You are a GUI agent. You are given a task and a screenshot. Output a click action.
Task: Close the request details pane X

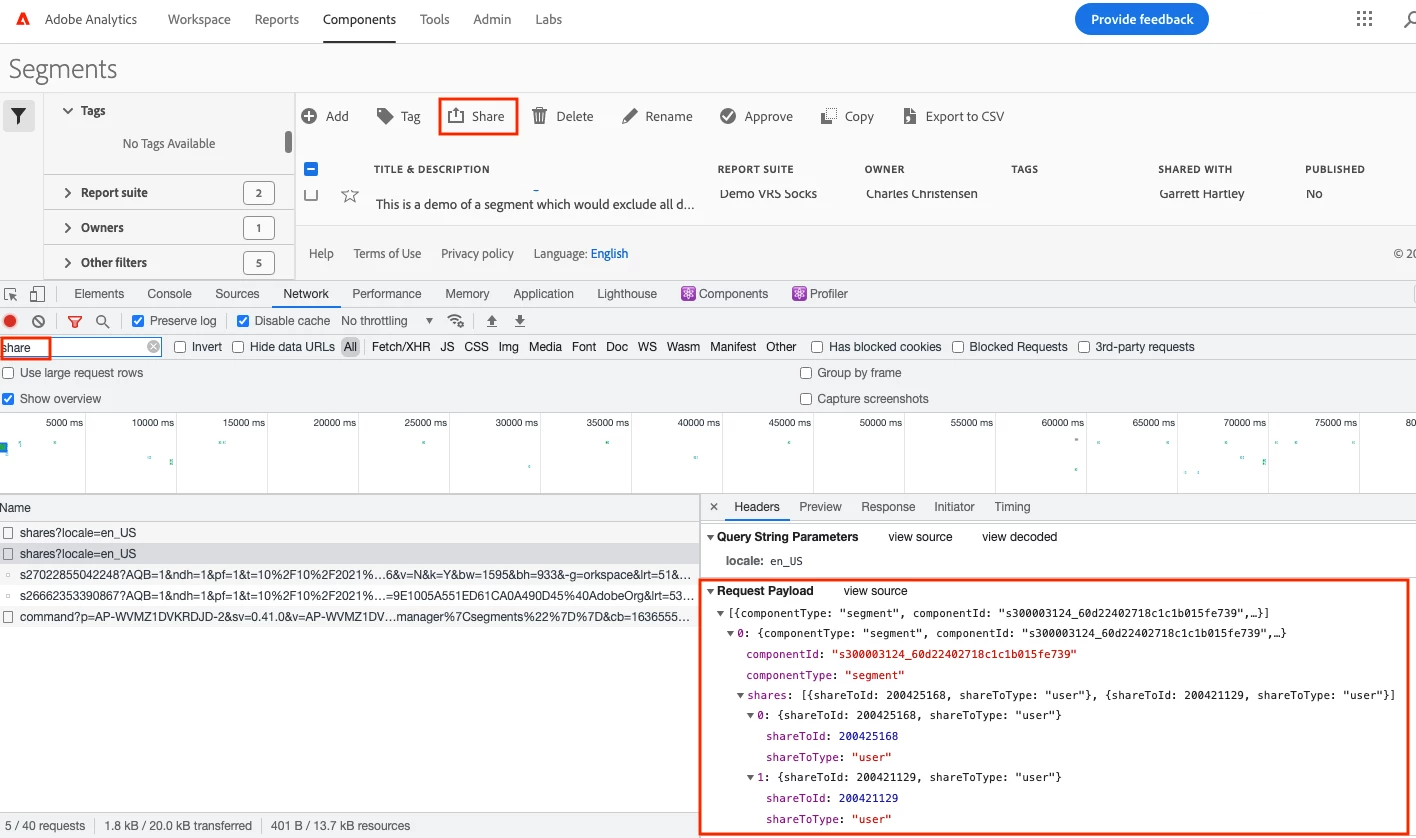coord(714,507)
